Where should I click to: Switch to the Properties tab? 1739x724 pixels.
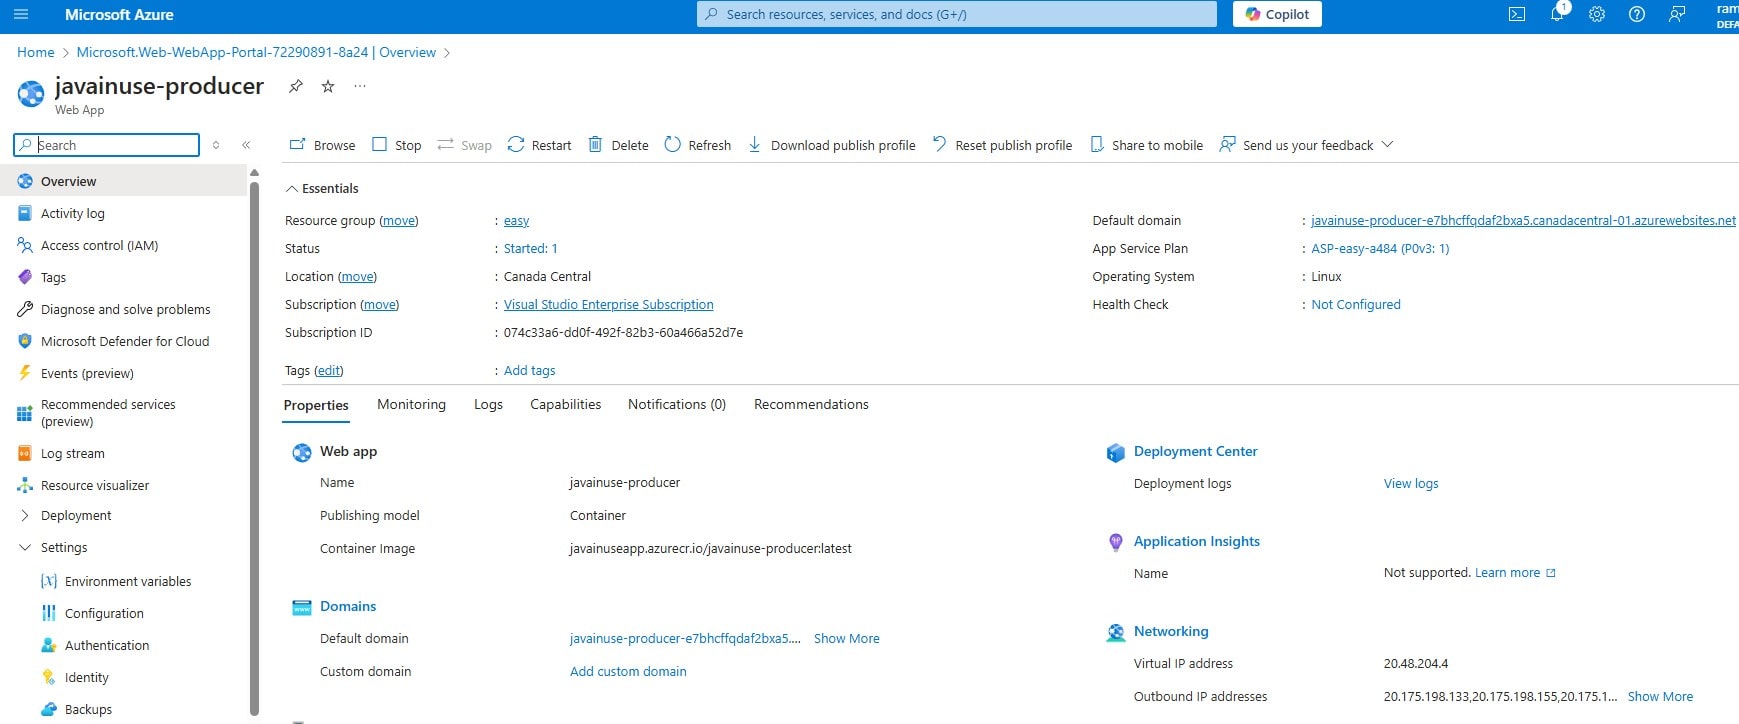[x=316, y=405]
